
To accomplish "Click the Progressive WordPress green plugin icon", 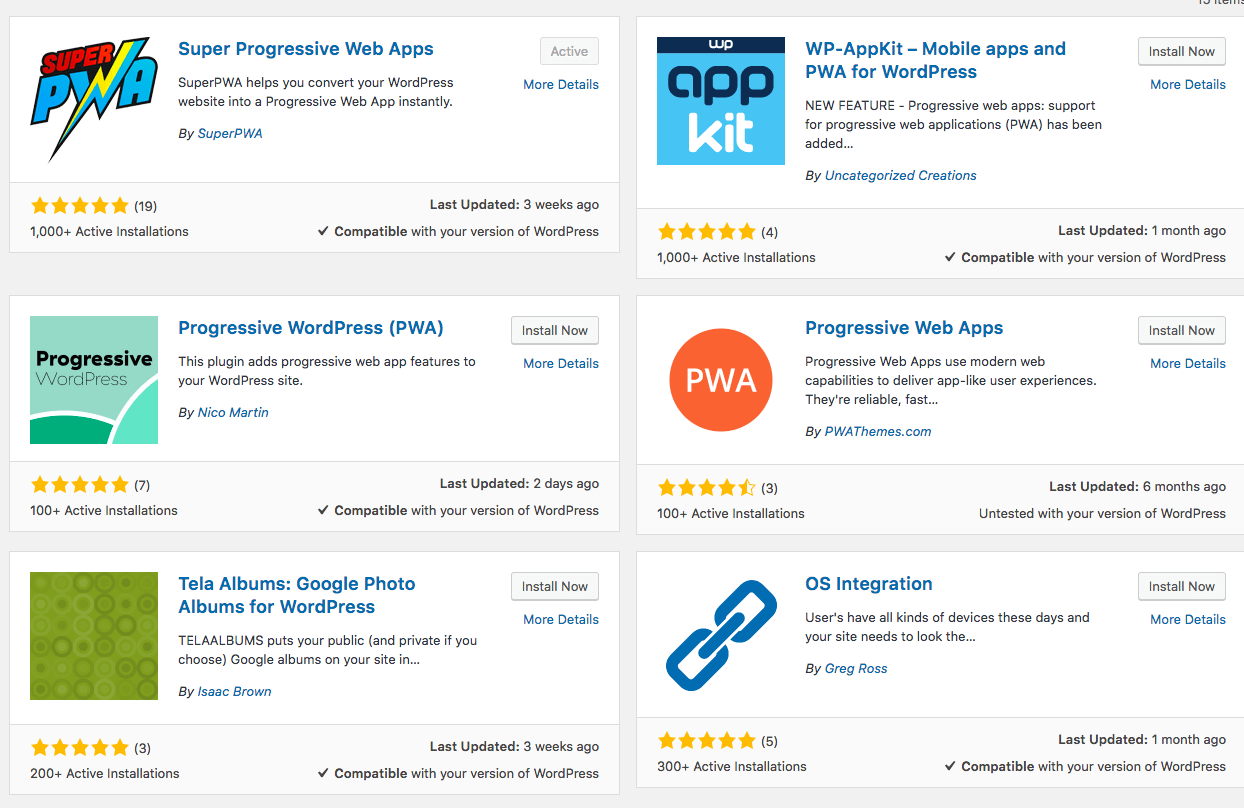I will 94,379.
